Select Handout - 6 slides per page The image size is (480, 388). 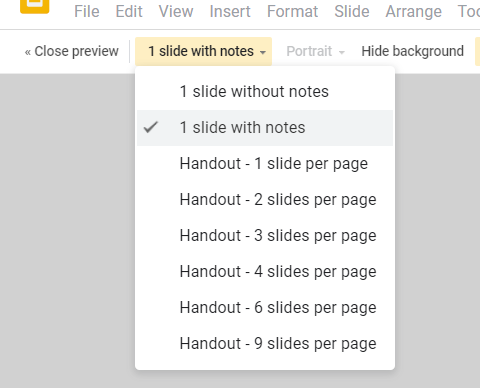click(265, 308)
